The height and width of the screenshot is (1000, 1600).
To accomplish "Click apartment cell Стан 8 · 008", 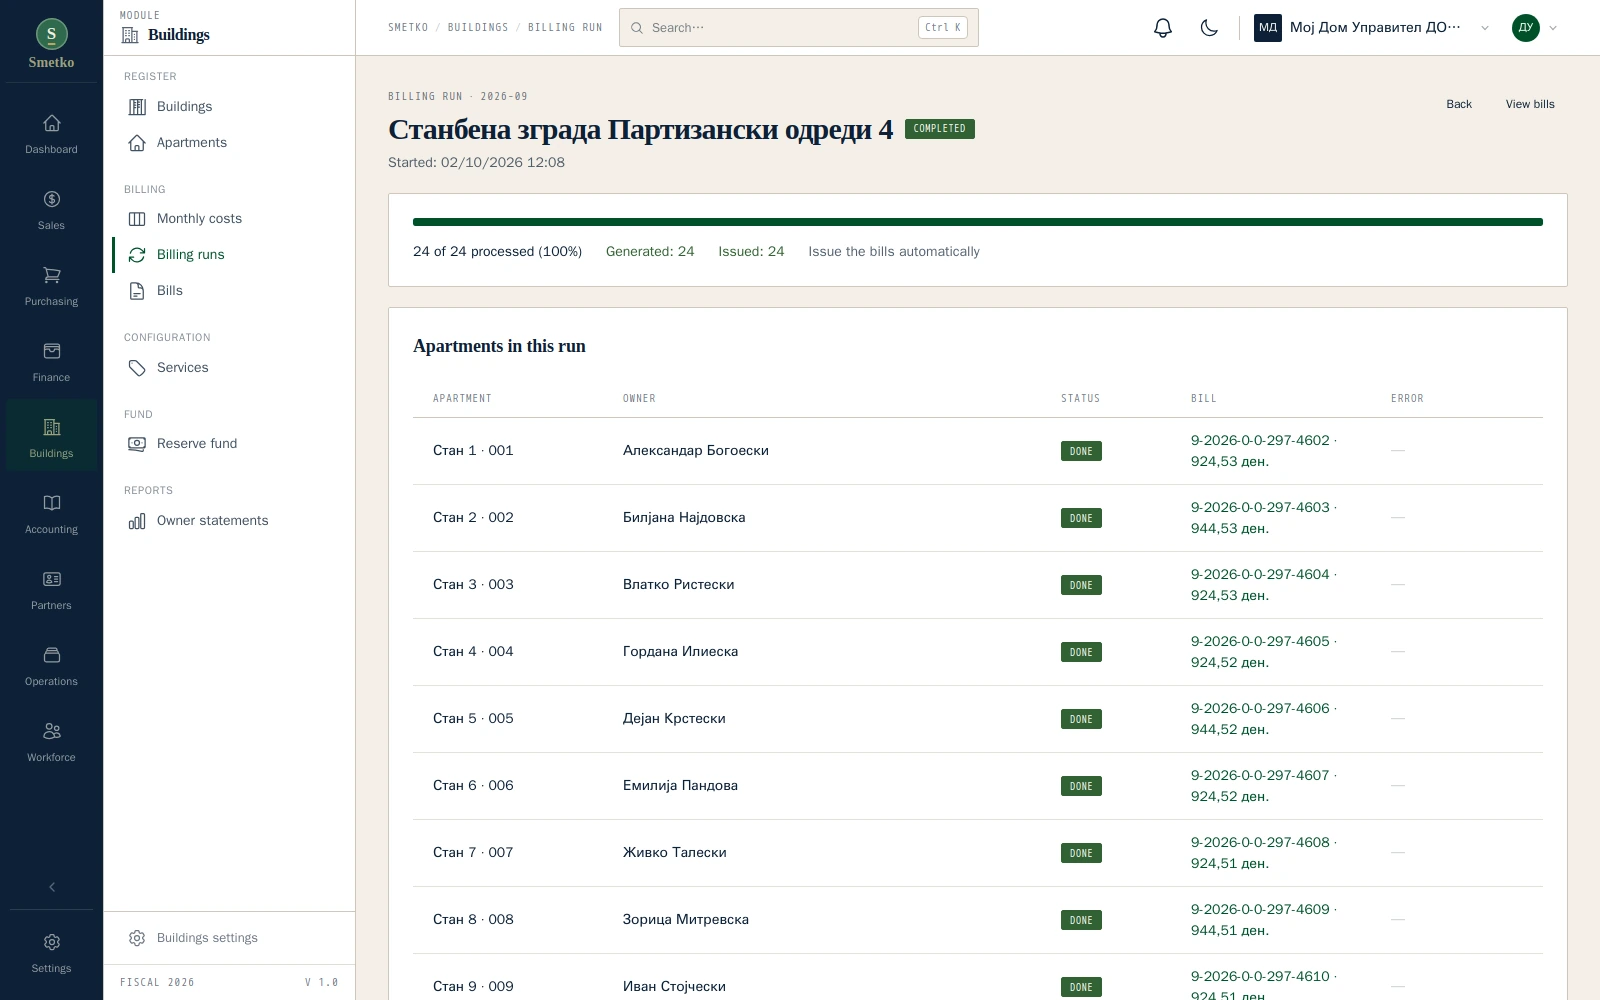I will click(473, 920).
